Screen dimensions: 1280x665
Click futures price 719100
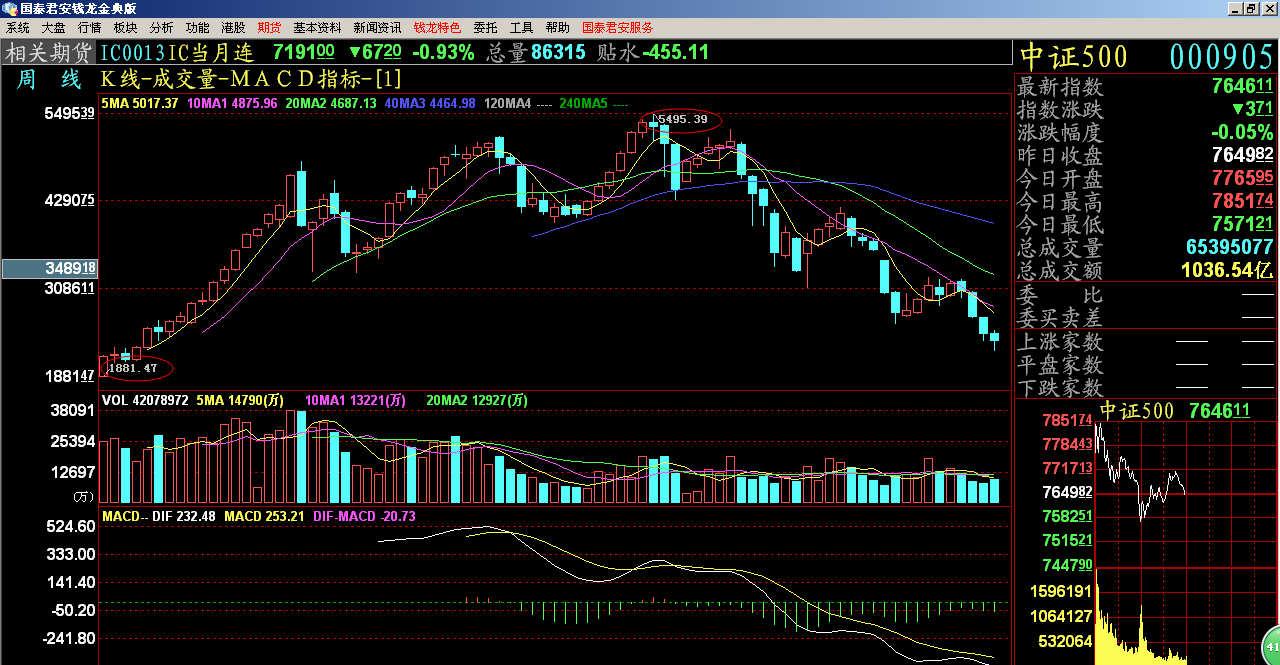[304, 52]
